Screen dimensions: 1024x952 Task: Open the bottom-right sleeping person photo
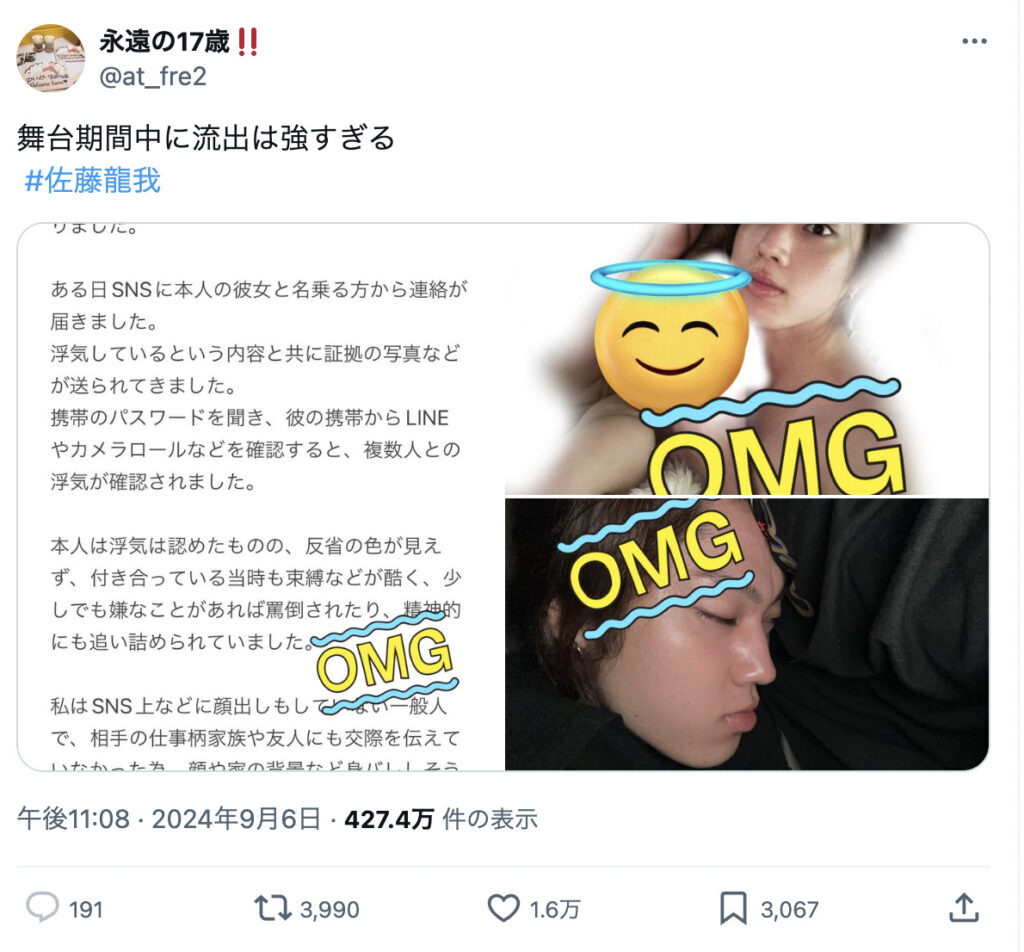pos(747,634)
